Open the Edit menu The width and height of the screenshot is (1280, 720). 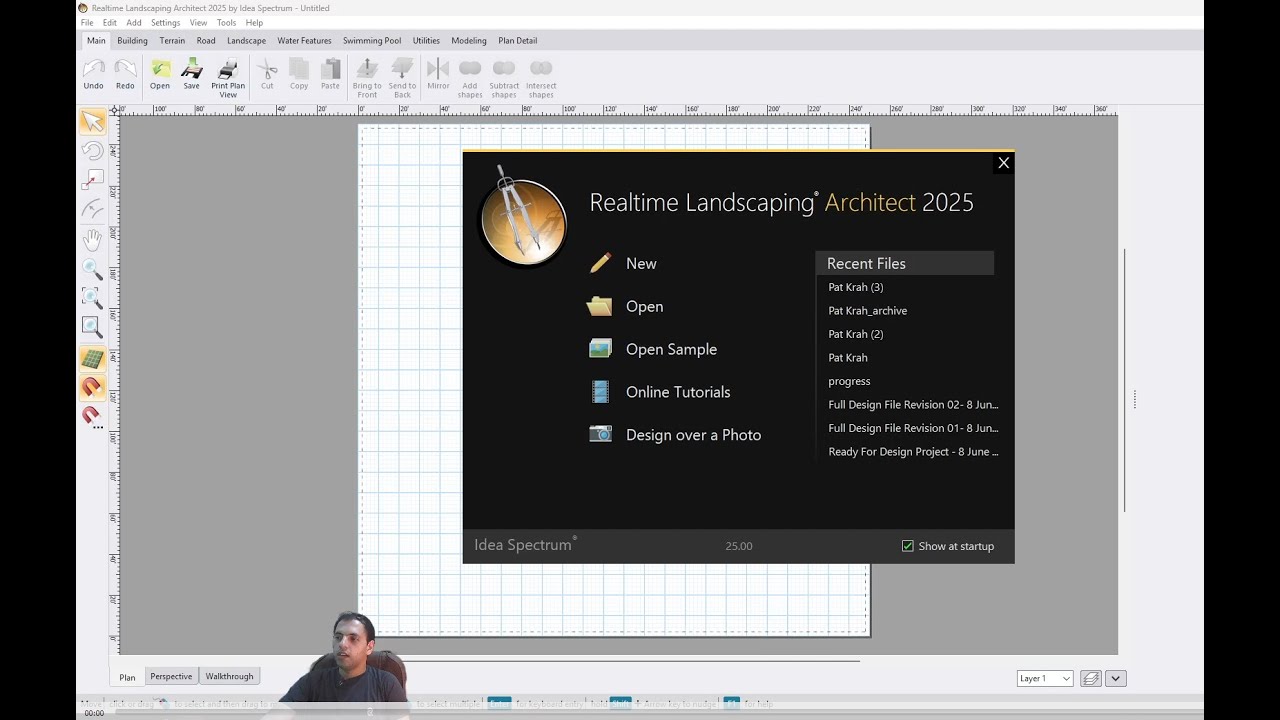[x=110, y=23]
